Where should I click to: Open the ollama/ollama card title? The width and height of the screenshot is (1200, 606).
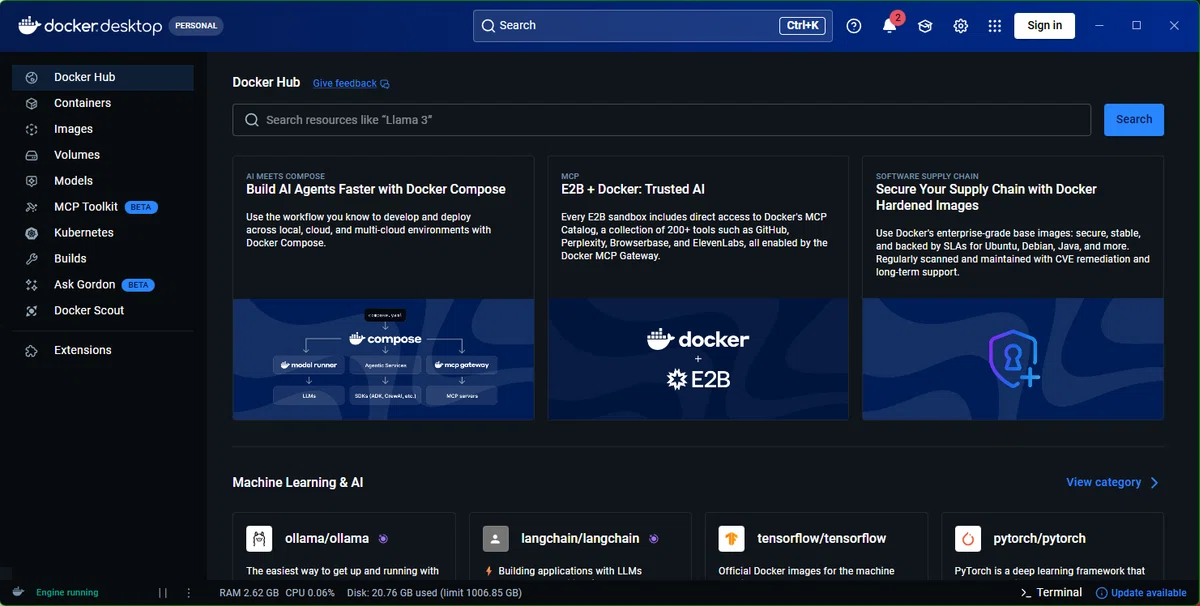[x=327, y=538]
